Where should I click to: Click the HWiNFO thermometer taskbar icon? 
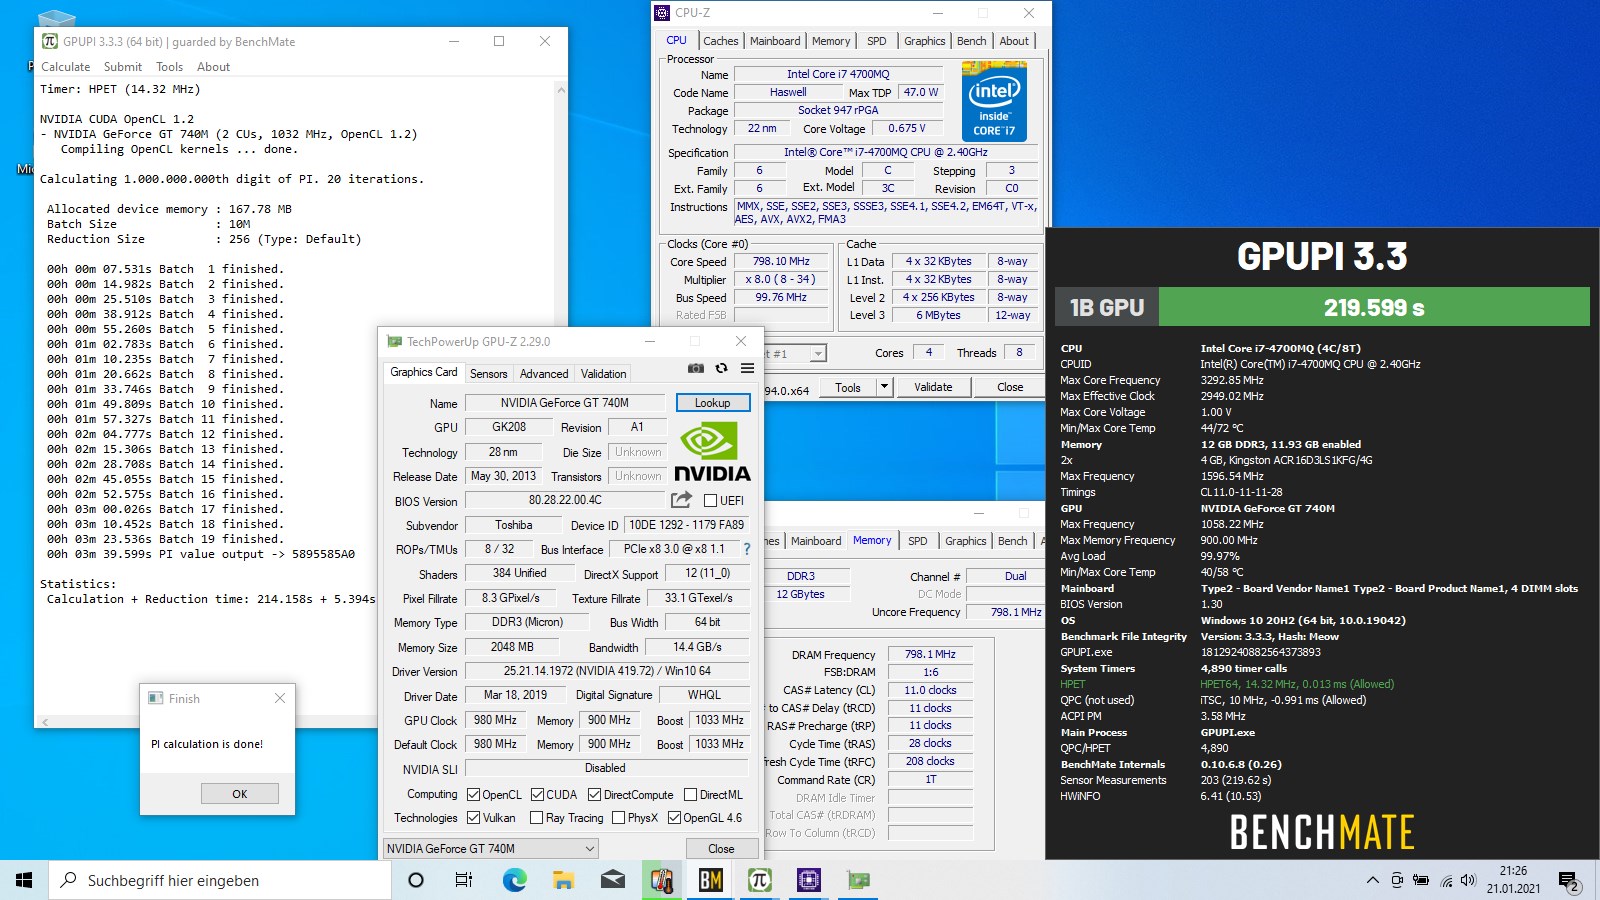click(661, 880)
